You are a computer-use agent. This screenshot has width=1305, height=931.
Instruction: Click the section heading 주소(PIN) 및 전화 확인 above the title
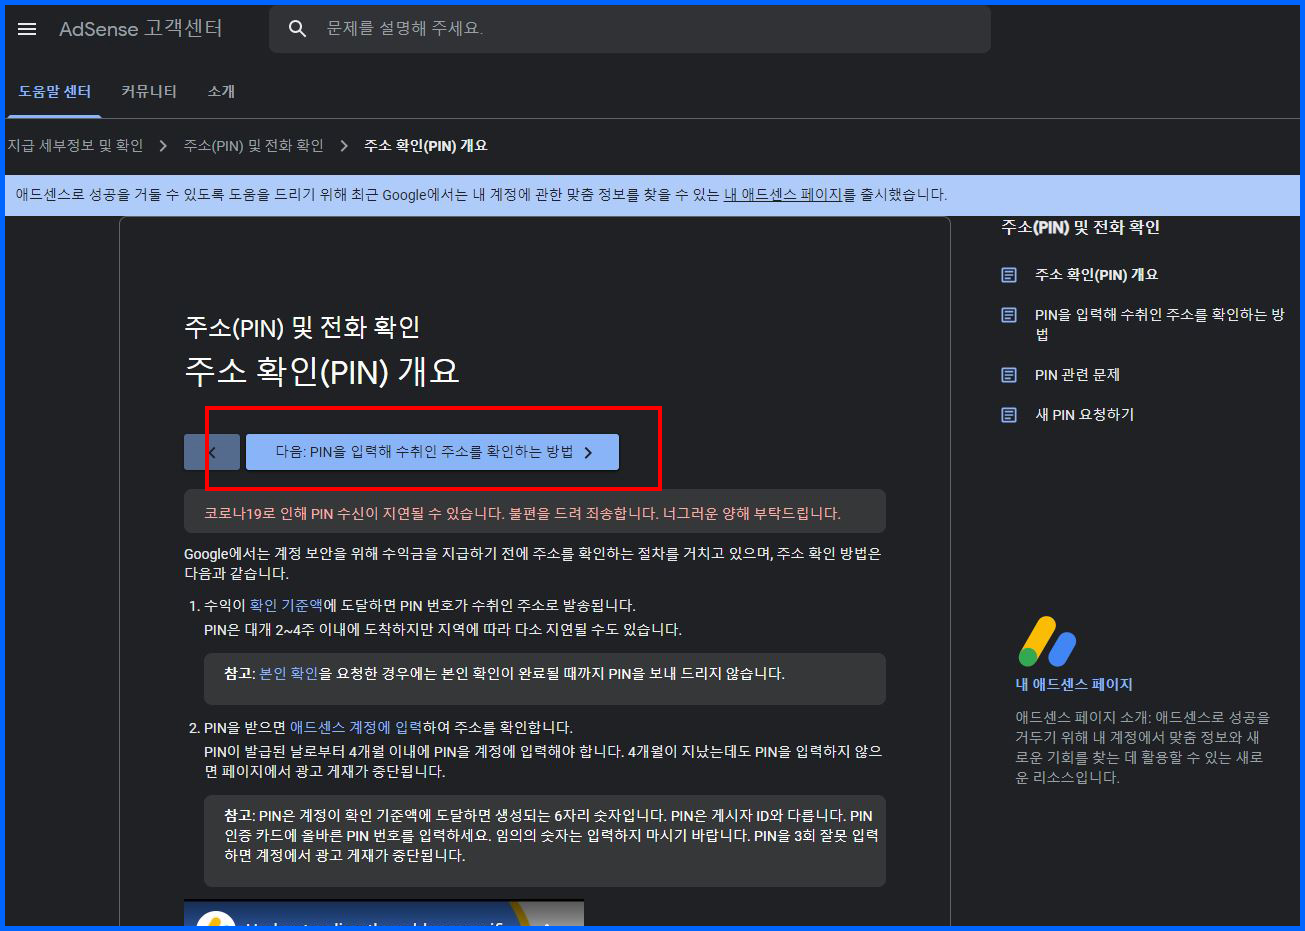coord(302,327)
